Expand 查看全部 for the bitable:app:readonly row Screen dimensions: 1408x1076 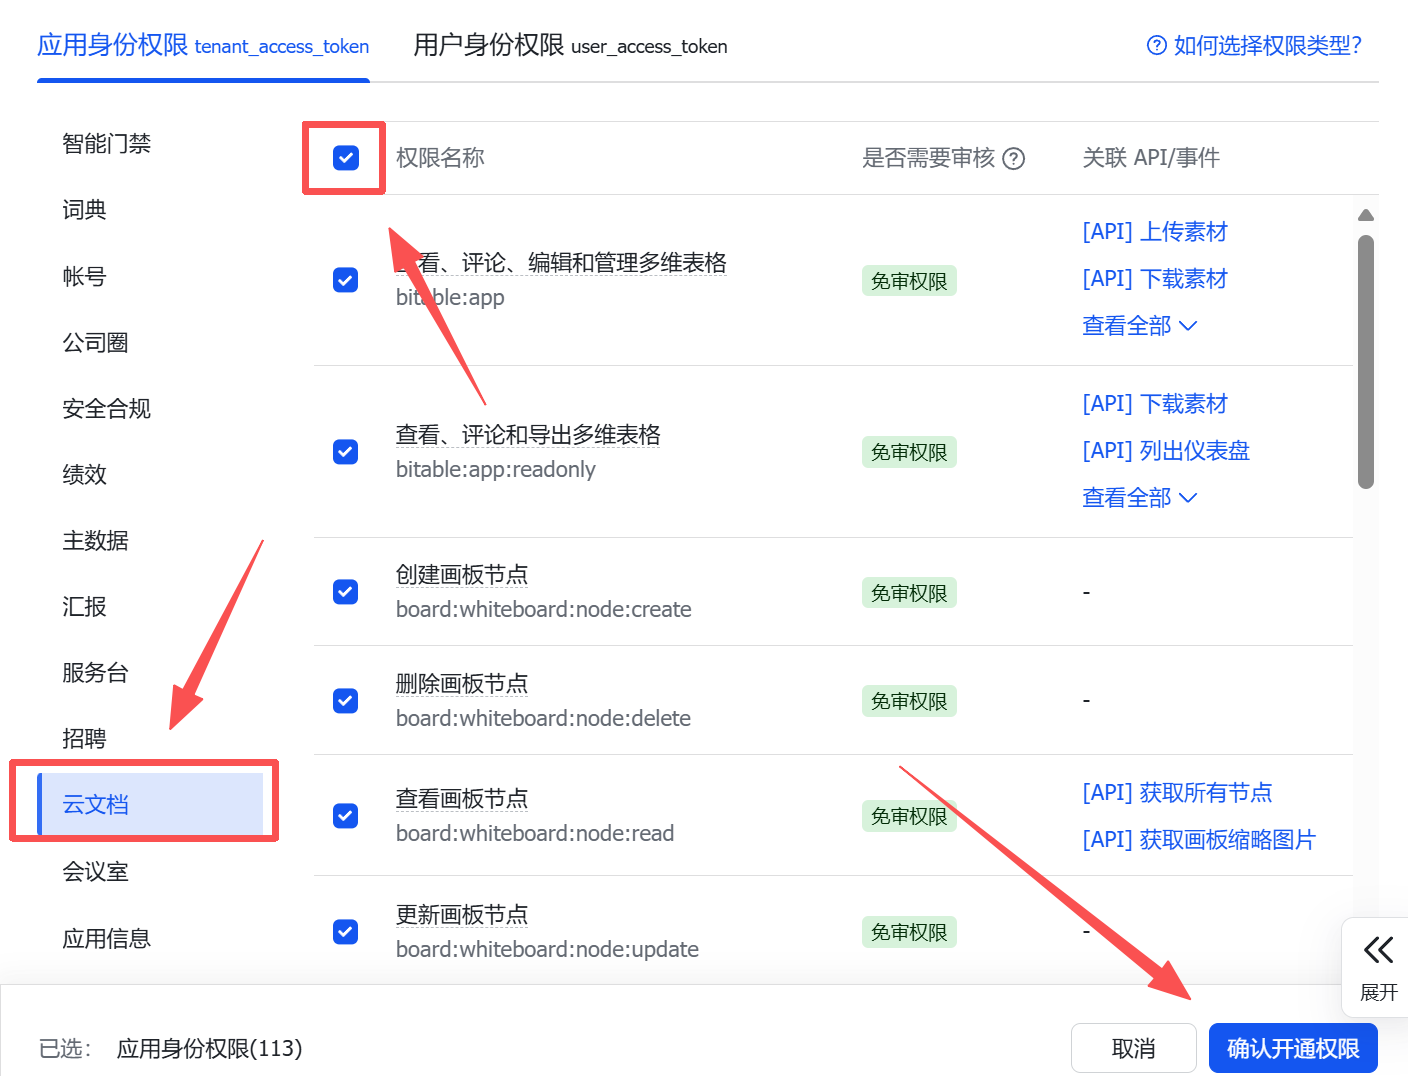pyautogui.click(x=1139, y=498)
